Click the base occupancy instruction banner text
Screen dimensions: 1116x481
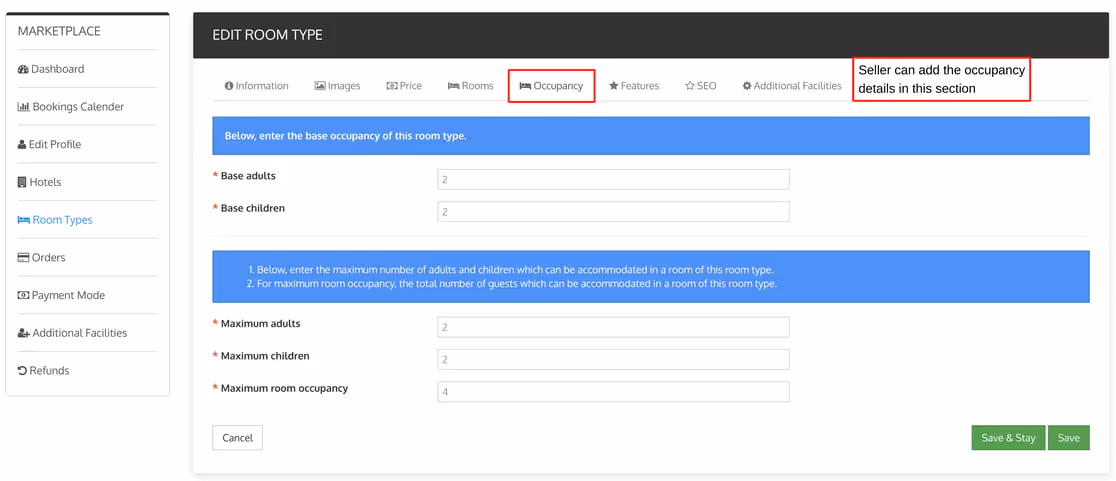click(x=346, y=136)
